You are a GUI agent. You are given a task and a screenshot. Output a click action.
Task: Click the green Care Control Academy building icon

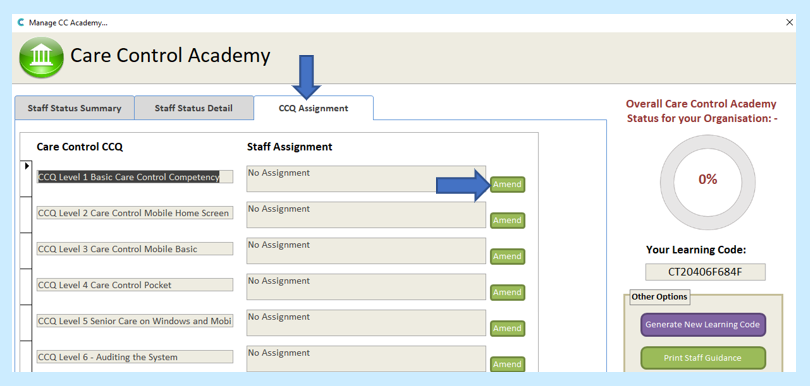point(41,57)
